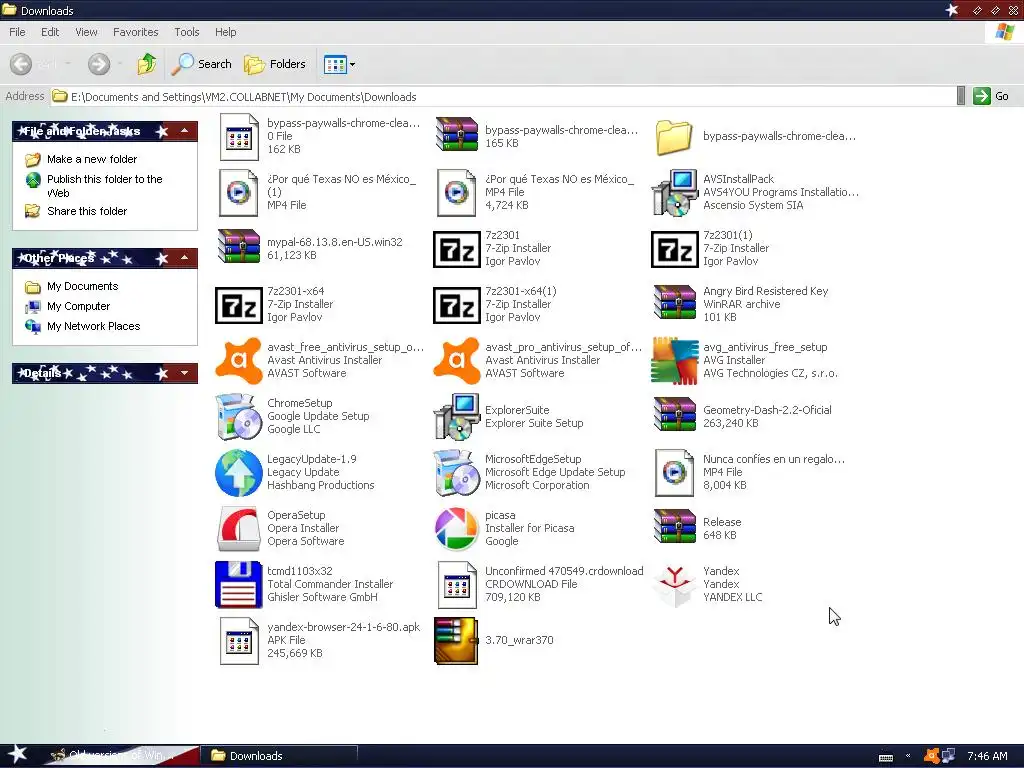
Task: Toggle the Folders pane
Action: [x=275, y=64]
